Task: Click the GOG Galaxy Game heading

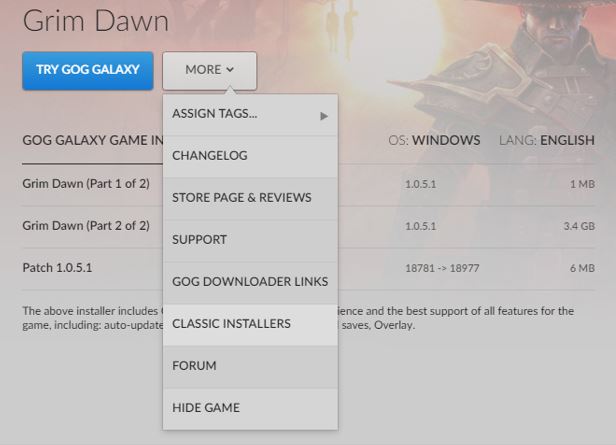Action: click(x=93, y=140)
